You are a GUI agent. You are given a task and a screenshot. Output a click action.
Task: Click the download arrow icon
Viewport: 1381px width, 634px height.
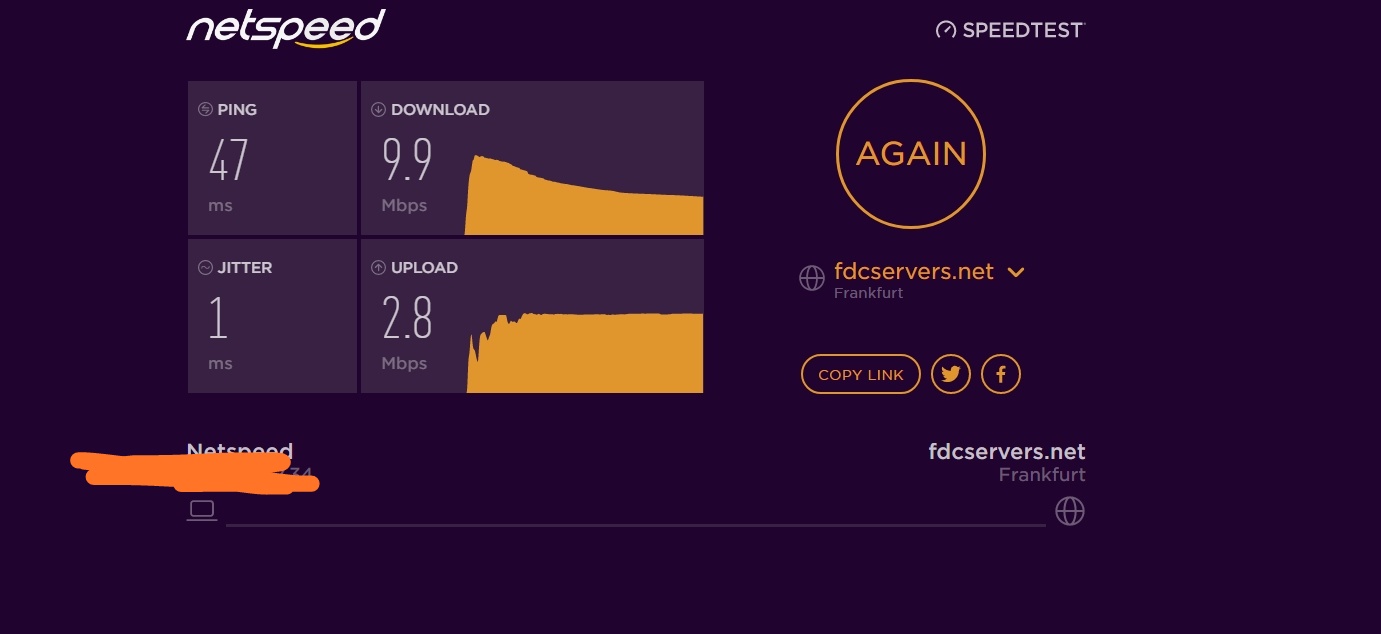[378, 109]
